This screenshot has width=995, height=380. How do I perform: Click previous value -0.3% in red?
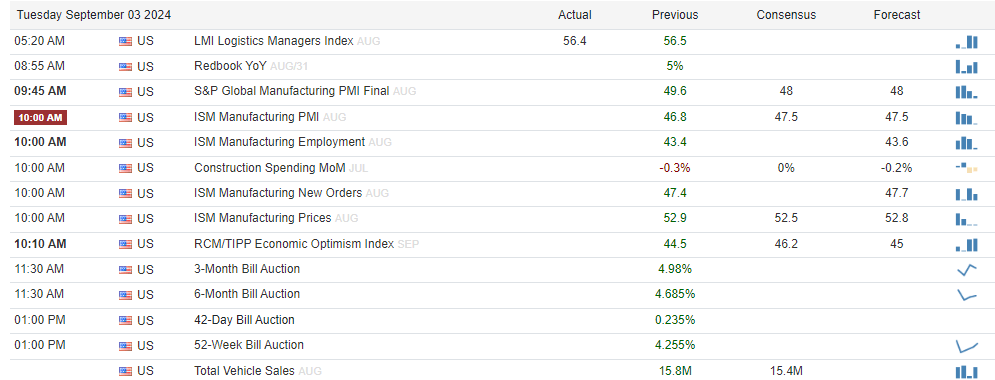[675, 167]
